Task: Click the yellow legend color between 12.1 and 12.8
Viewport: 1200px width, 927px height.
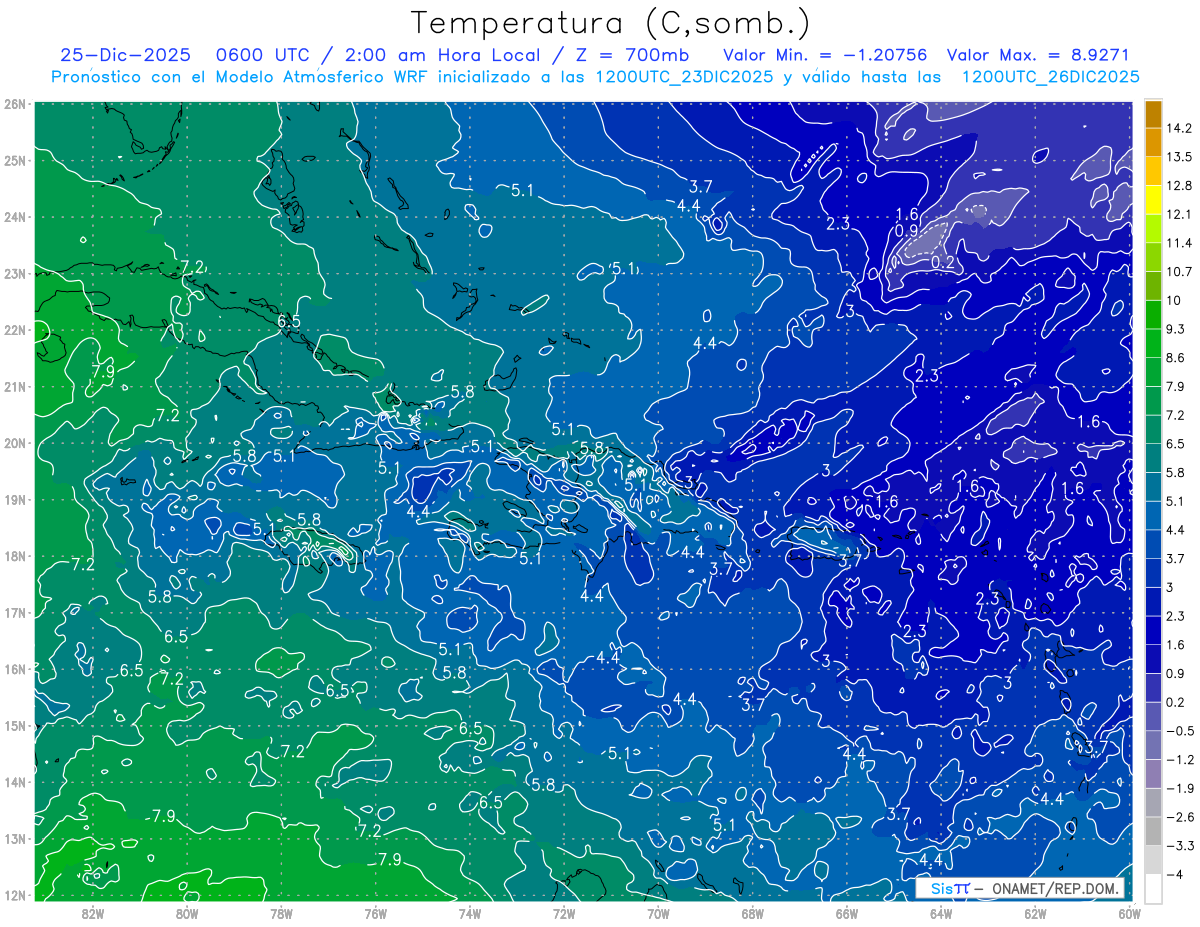Action: point(1153,200)
